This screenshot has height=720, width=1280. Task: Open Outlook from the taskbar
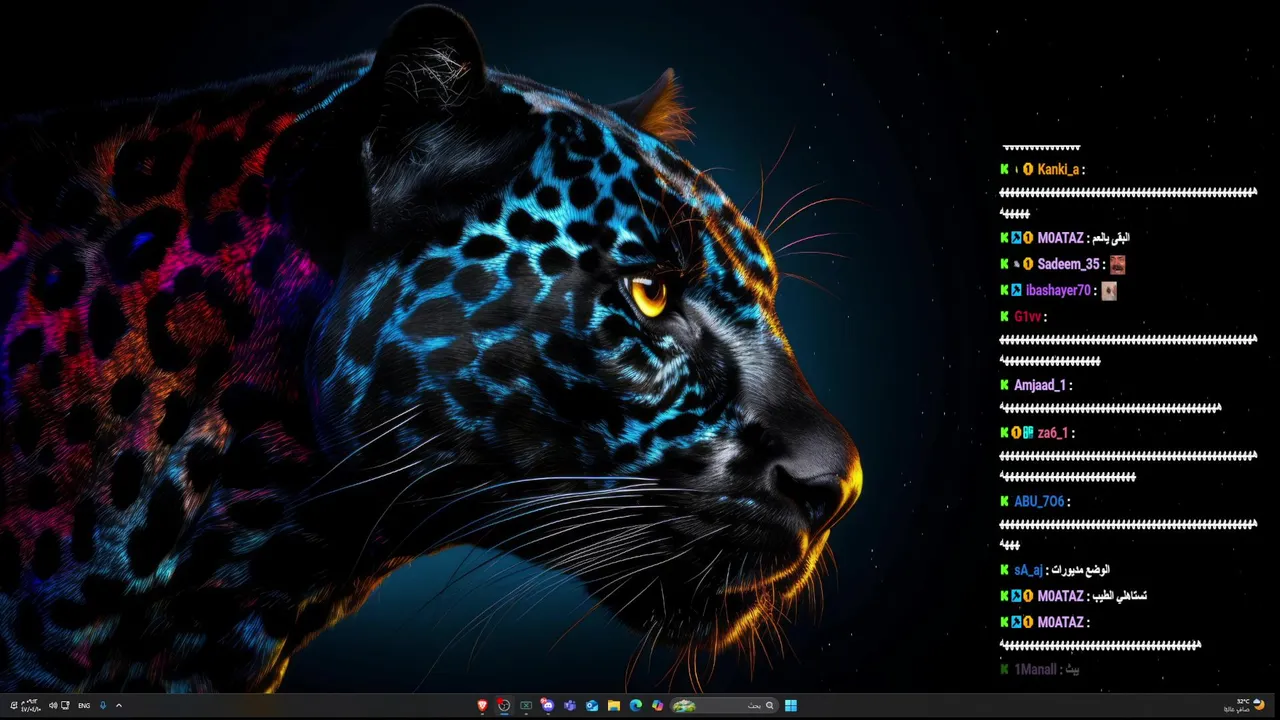click(592, 706)
